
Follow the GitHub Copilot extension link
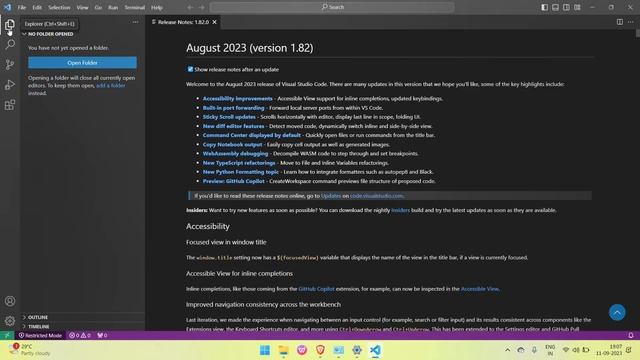click(316, 289)
